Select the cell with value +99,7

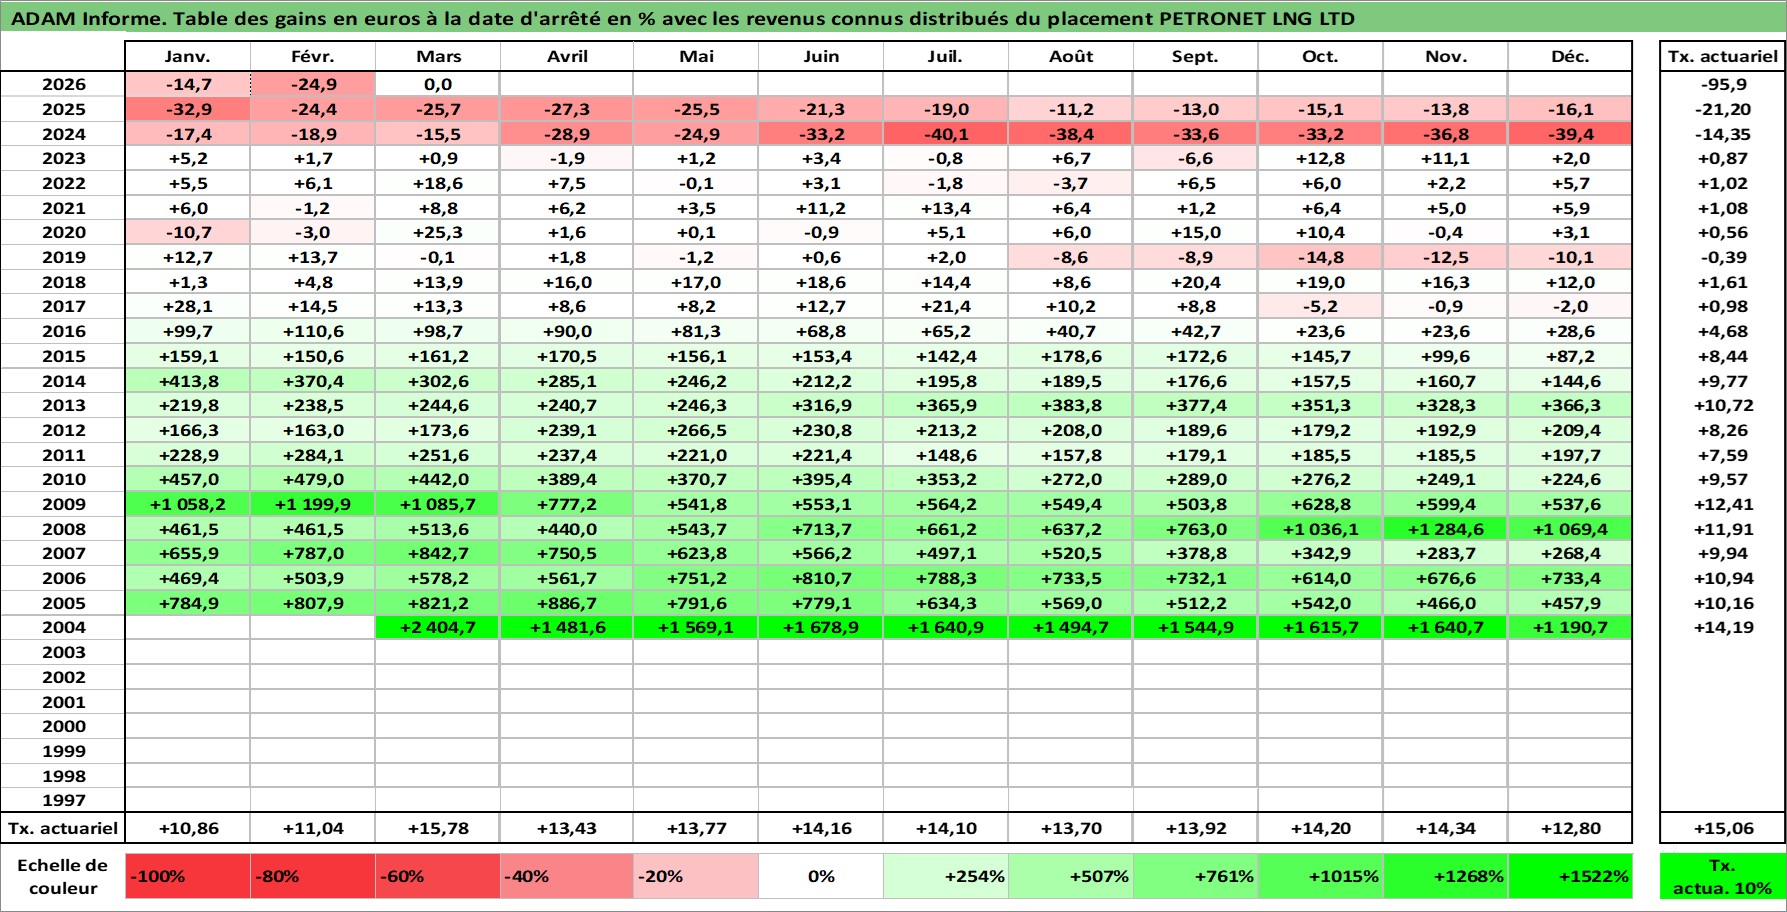[188, 331]
